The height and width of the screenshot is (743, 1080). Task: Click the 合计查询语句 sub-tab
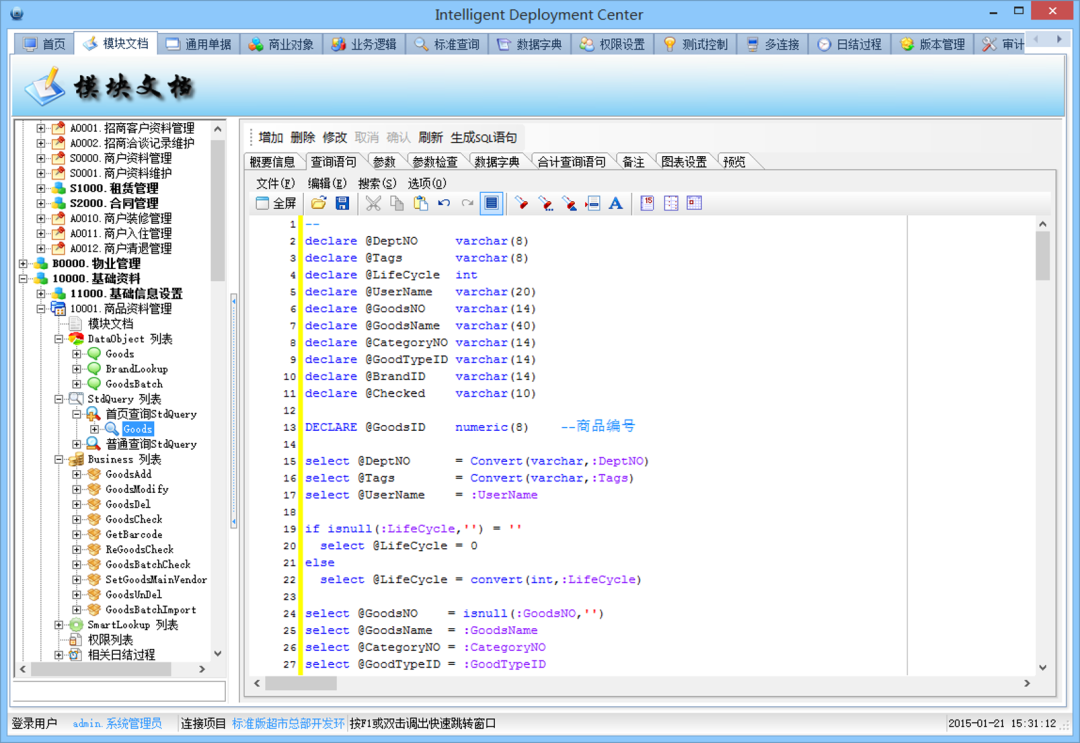pyautogui.click(x=571, y=162)
